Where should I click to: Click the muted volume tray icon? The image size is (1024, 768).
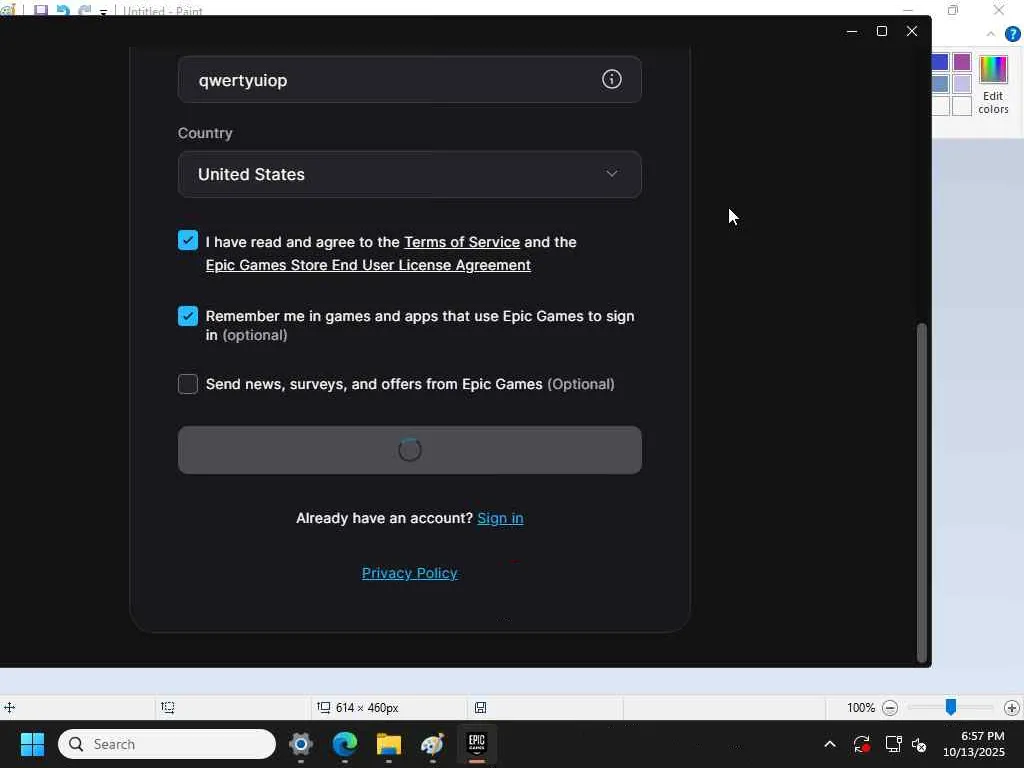click(x=919, y=744)
